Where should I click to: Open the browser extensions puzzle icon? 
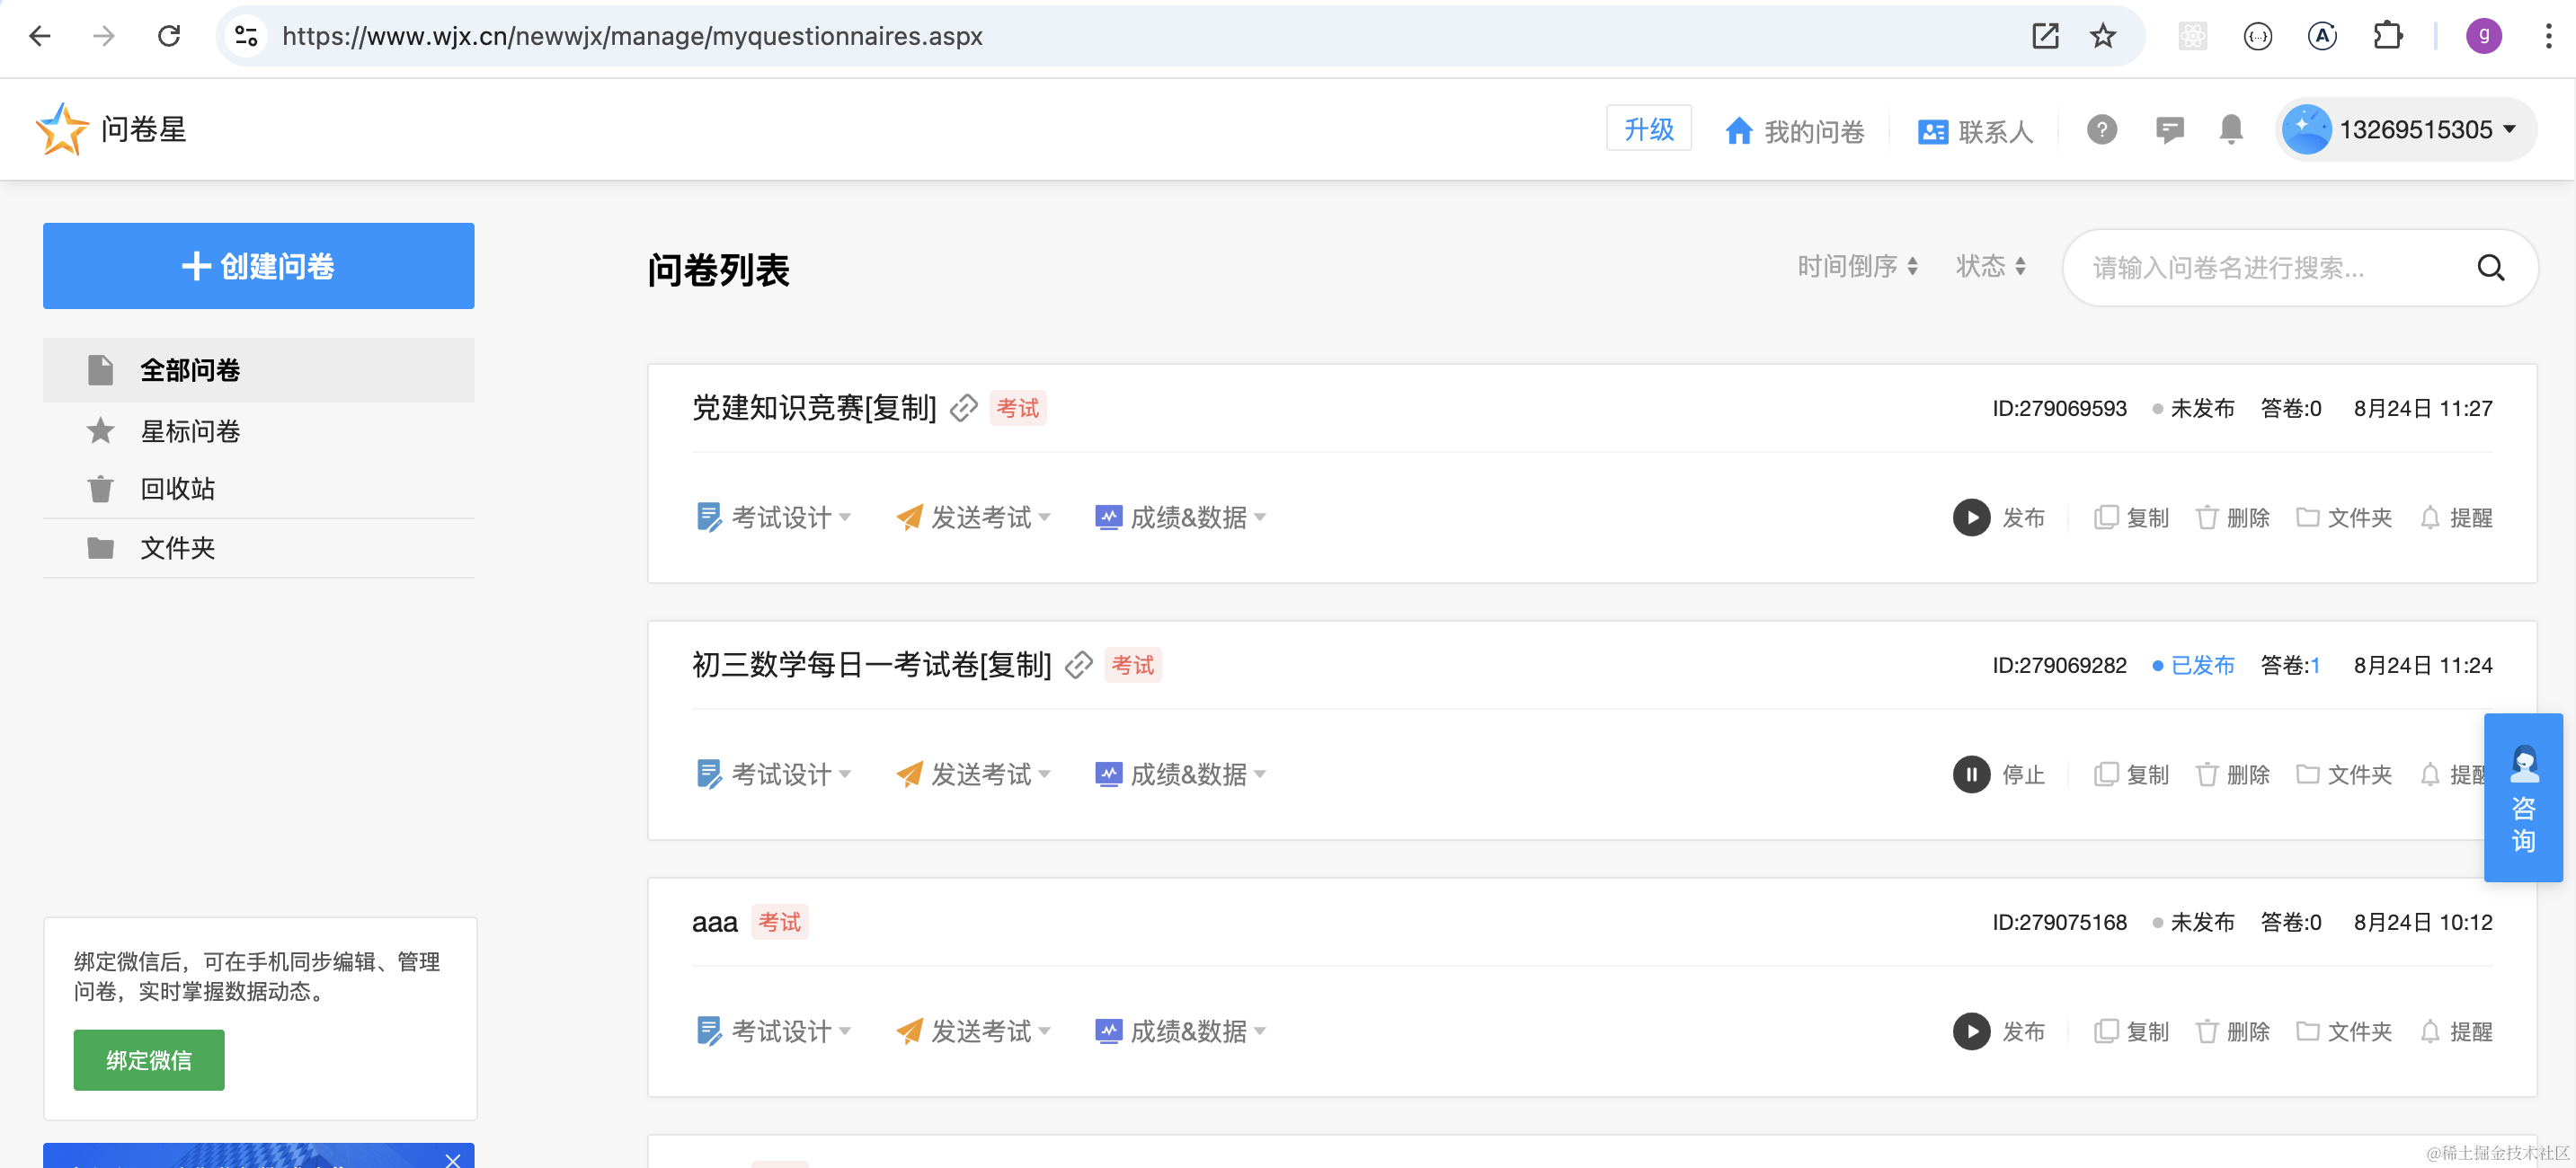[x=2387, y=36]
